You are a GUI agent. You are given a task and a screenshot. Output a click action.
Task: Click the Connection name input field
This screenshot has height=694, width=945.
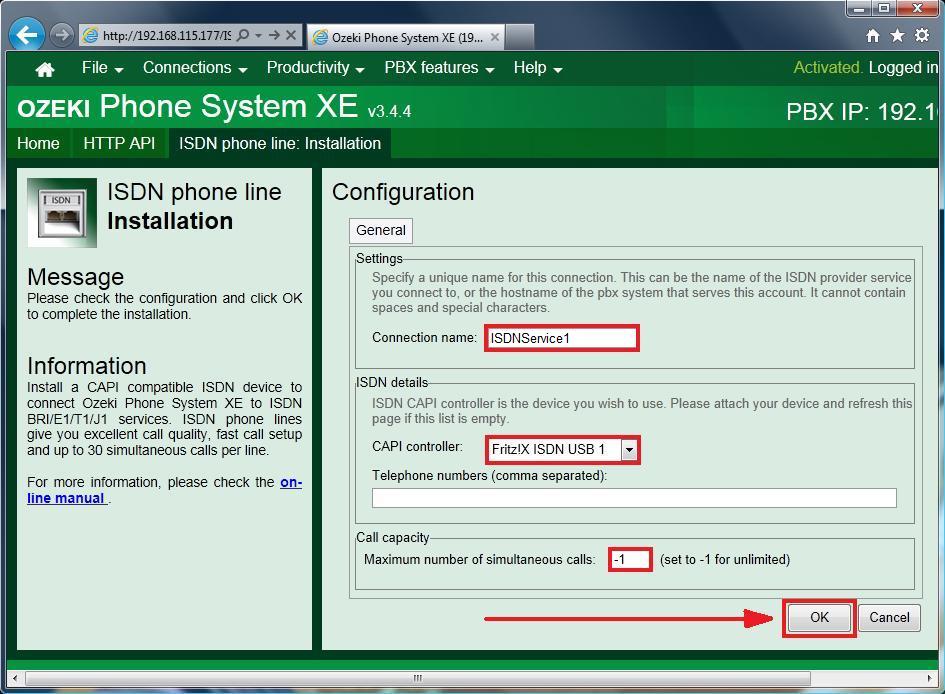coord(561,338)
